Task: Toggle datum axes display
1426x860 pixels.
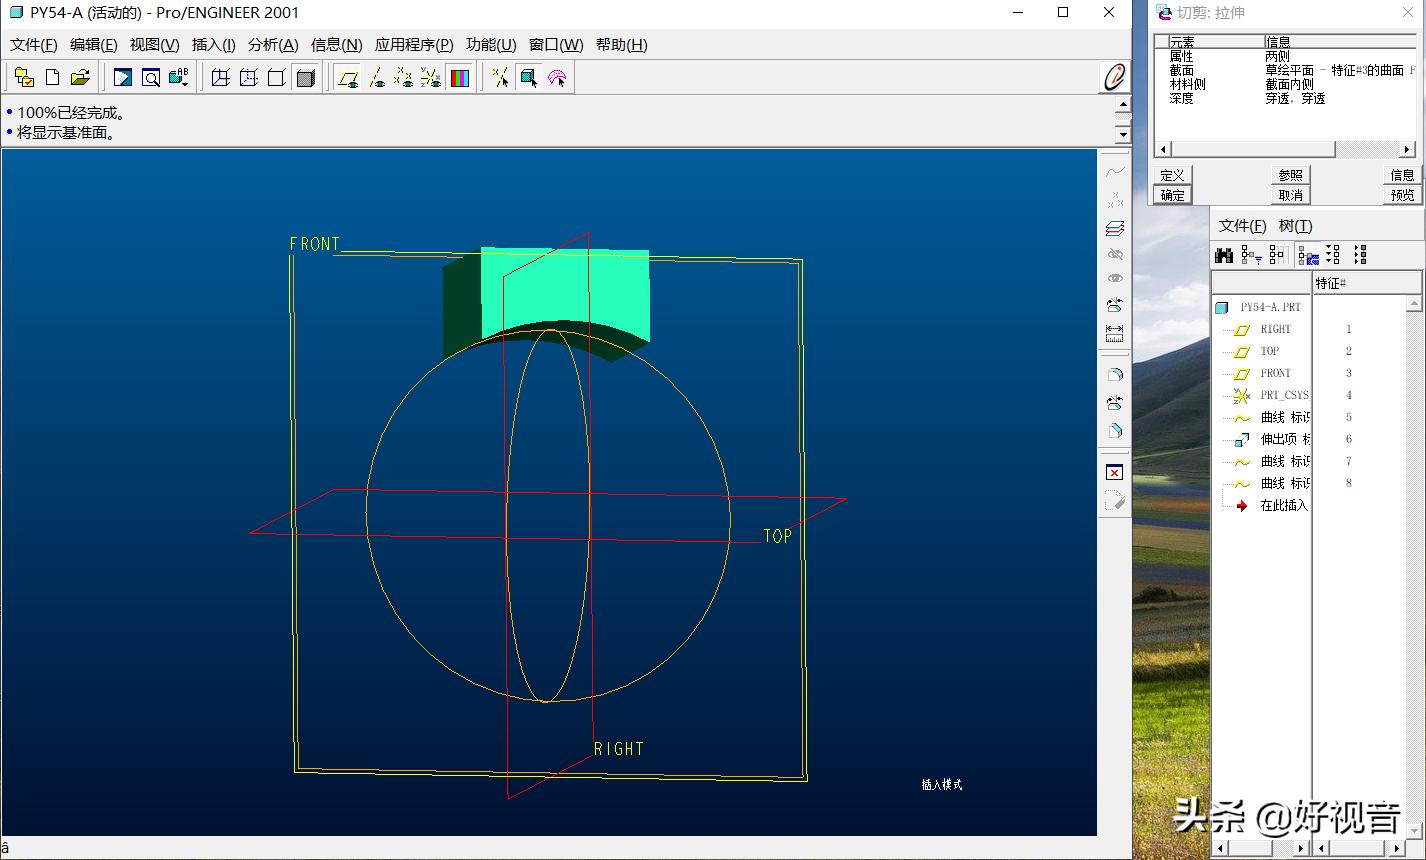Action: tap(376, 77)
